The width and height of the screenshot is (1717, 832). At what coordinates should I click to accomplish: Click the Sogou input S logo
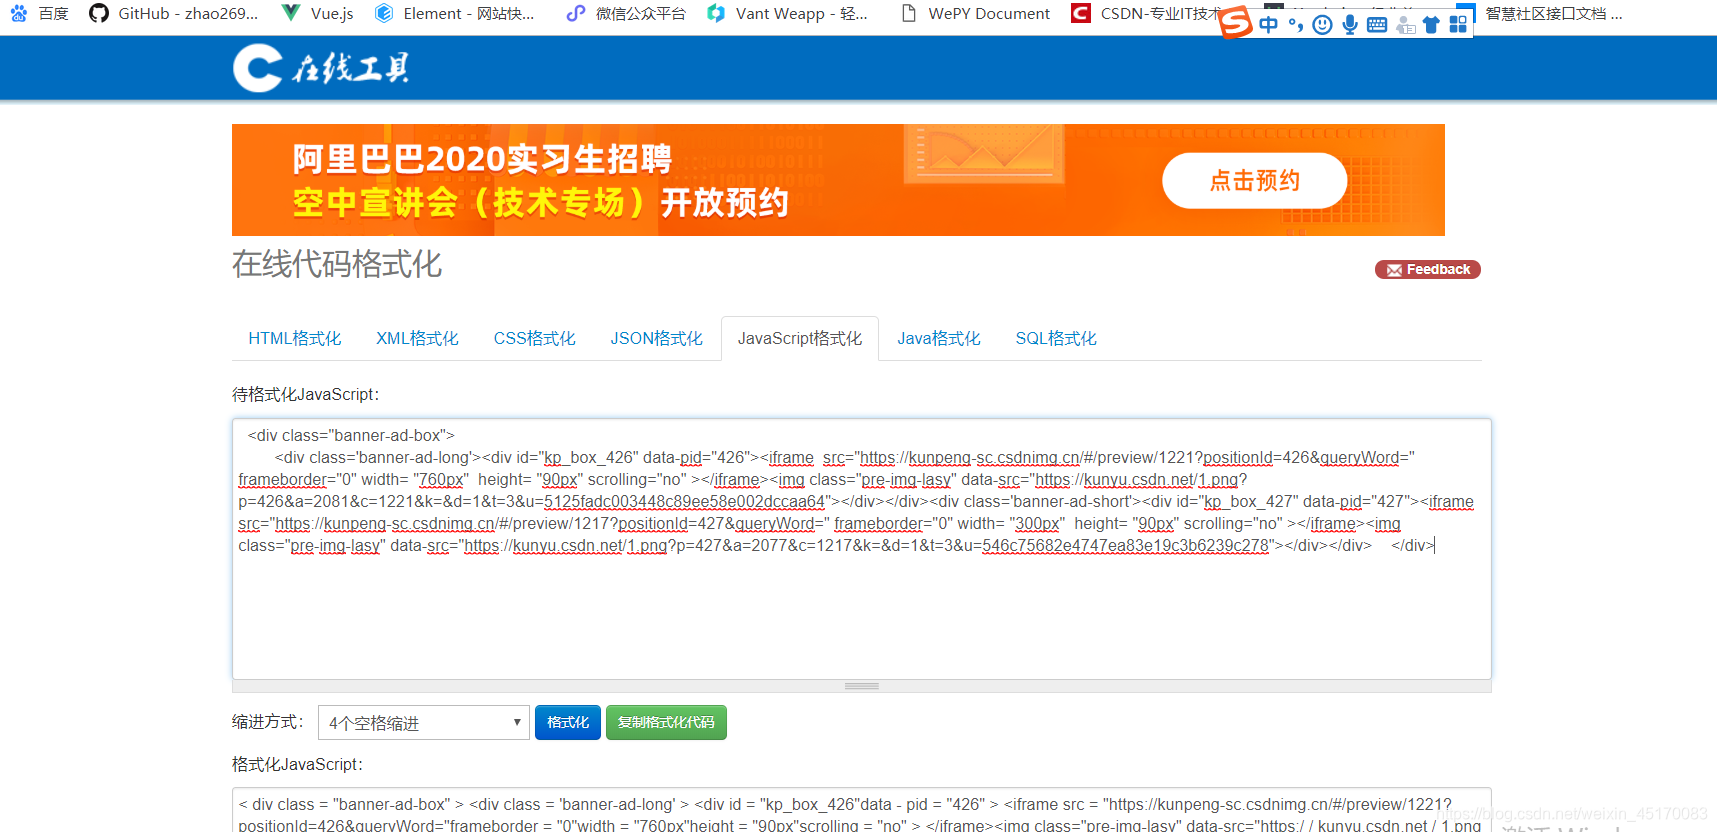[1237, 22]
